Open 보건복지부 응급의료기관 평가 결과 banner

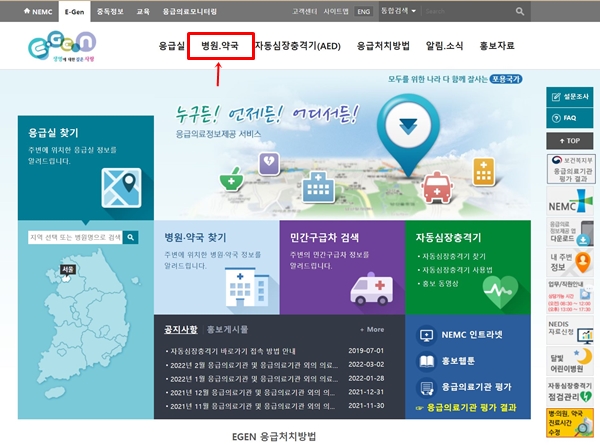pyautogui.click(x=570, y=168)
